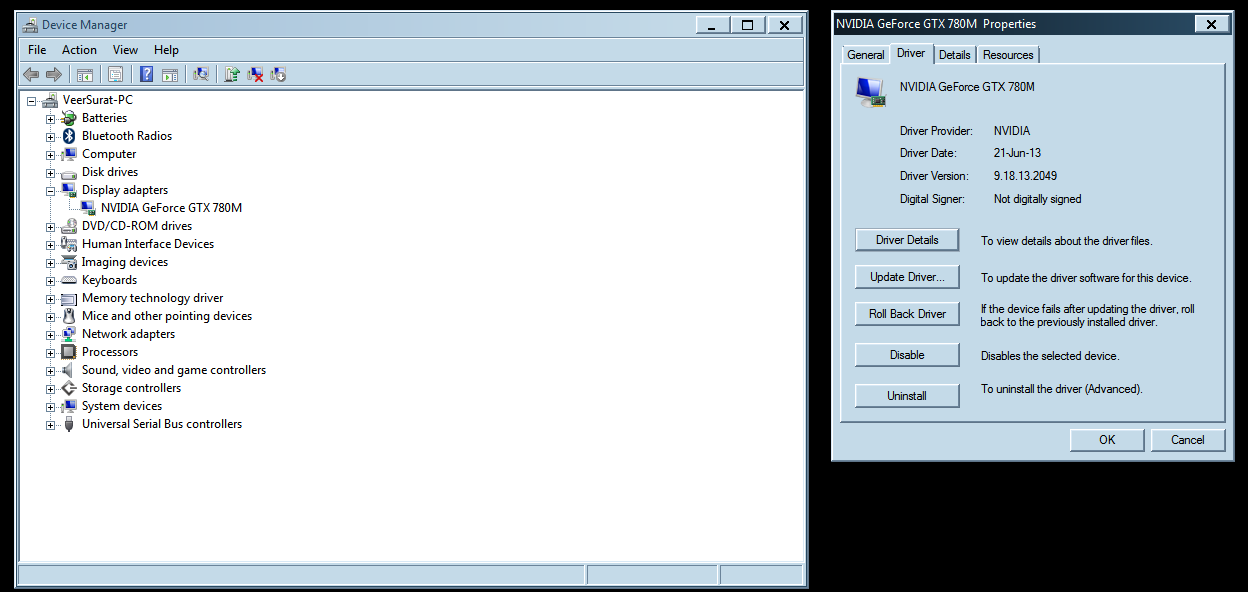
Task: Select NVIDIA GeForce GTX 780M tree item
Action: (172, 208)
